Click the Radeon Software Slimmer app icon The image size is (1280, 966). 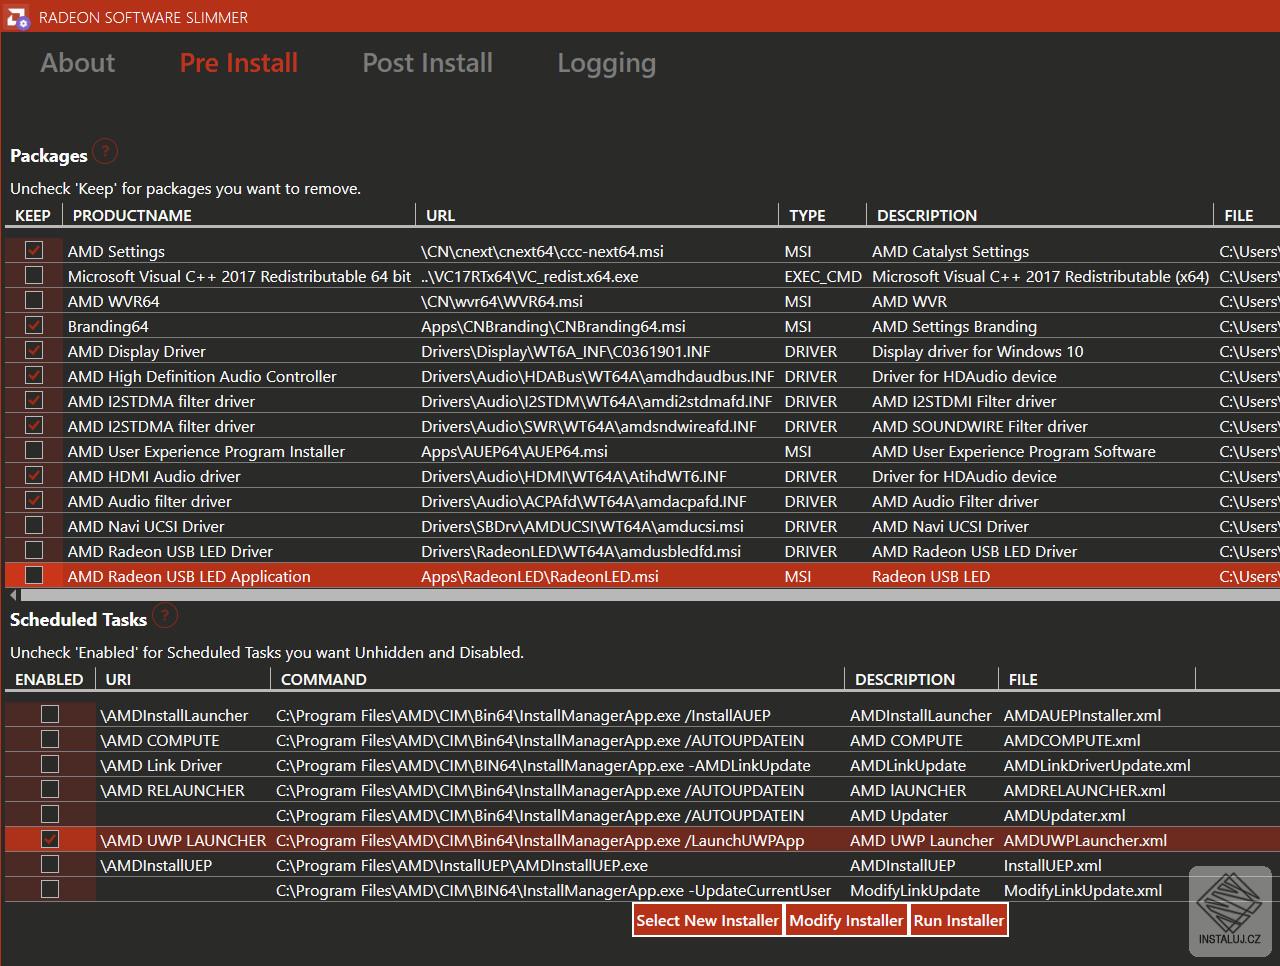17,17
